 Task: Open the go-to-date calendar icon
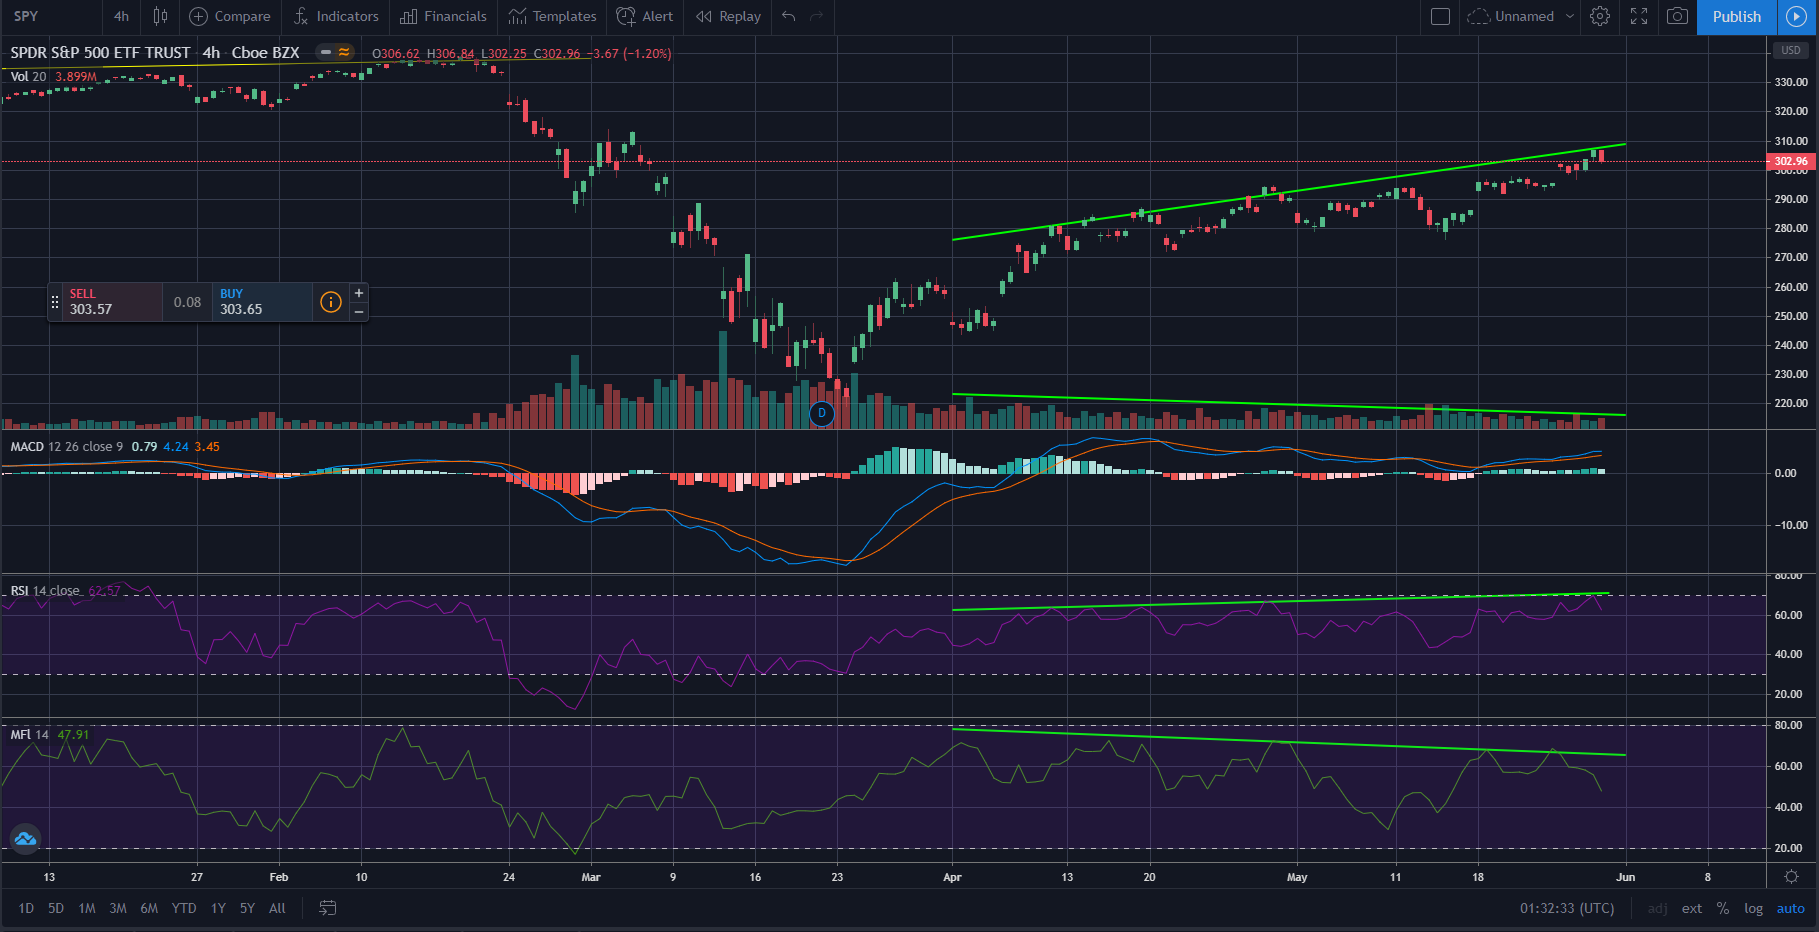328,908
